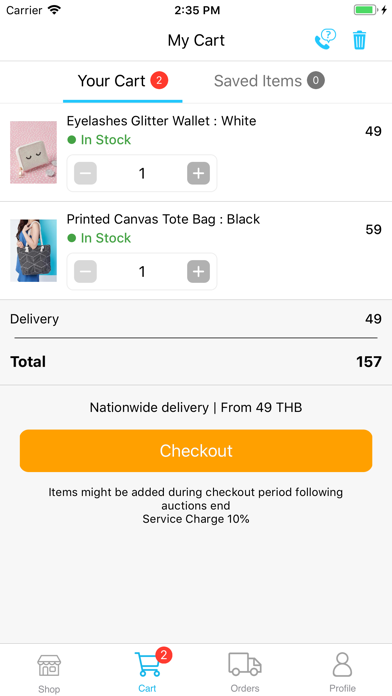This screenshot has width=392, height=696.
Task: Increase quantity of Printed Canvas Tote Bag
Action: click(198, 272)
